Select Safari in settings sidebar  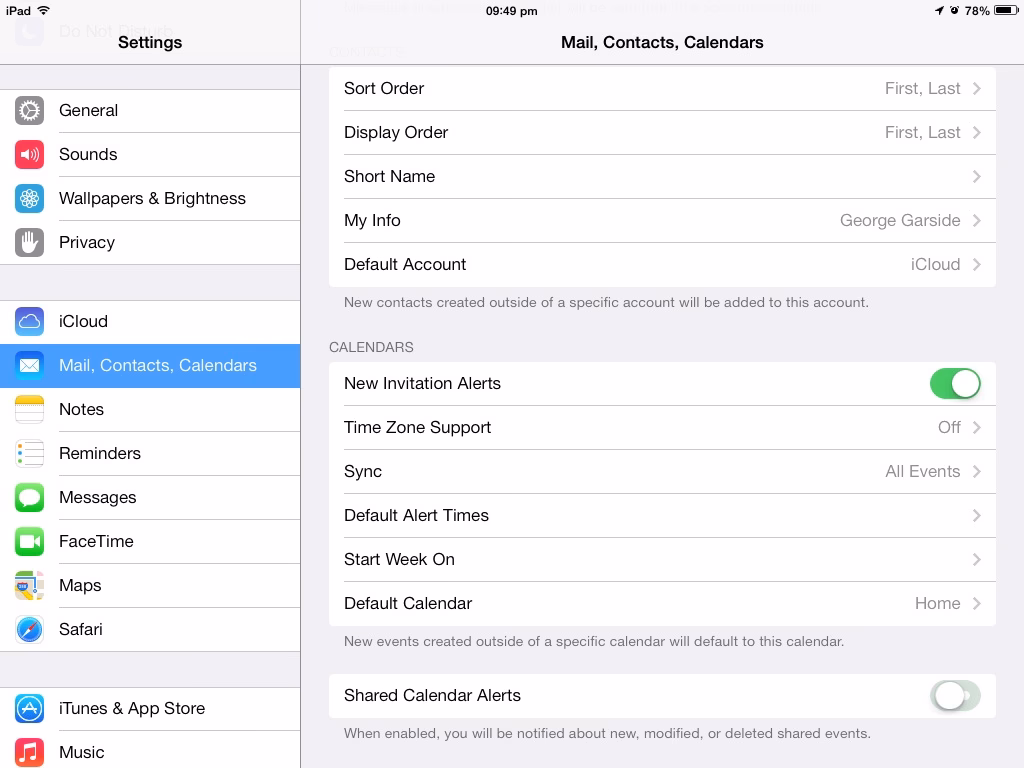pyautogui.click(x=150, y=630)
